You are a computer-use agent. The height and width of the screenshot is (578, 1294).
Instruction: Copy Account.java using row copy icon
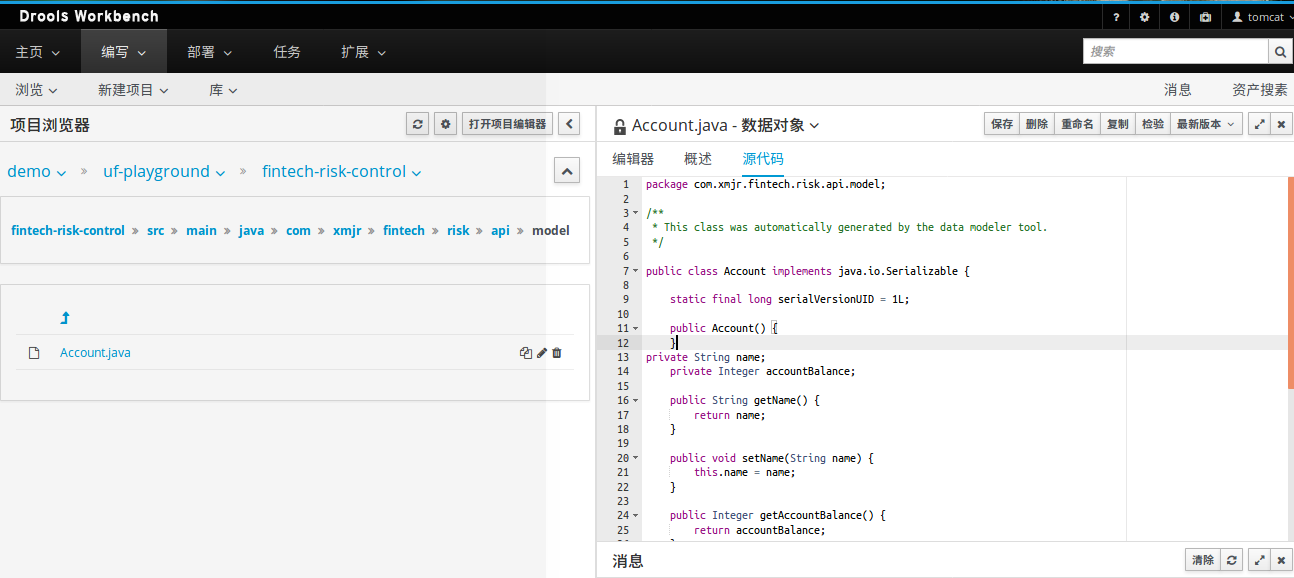pyautogui.click(x=526, y=353)
